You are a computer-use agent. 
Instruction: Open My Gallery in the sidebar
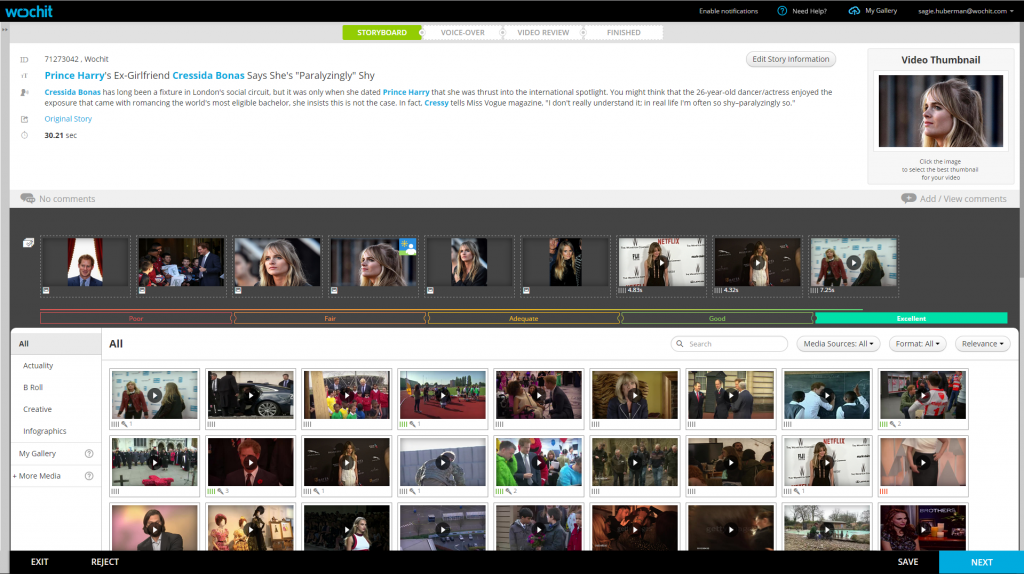click(37, 453)
